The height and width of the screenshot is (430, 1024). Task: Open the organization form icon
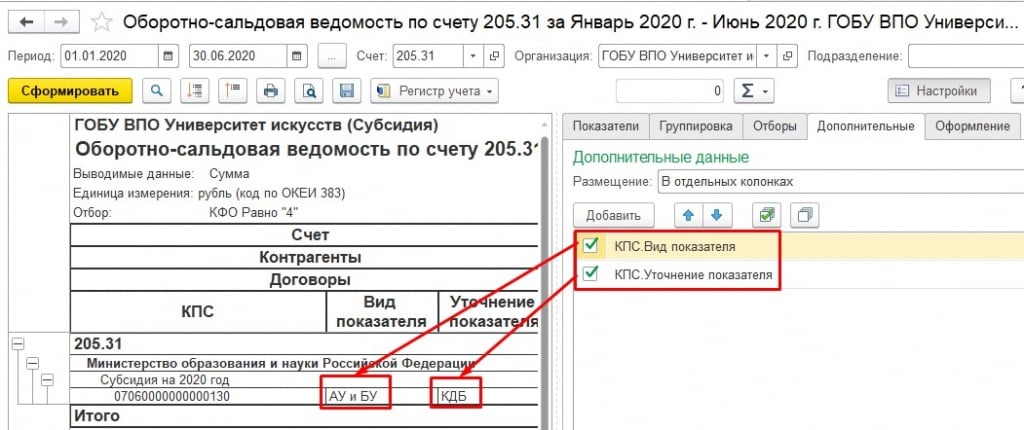788,56
